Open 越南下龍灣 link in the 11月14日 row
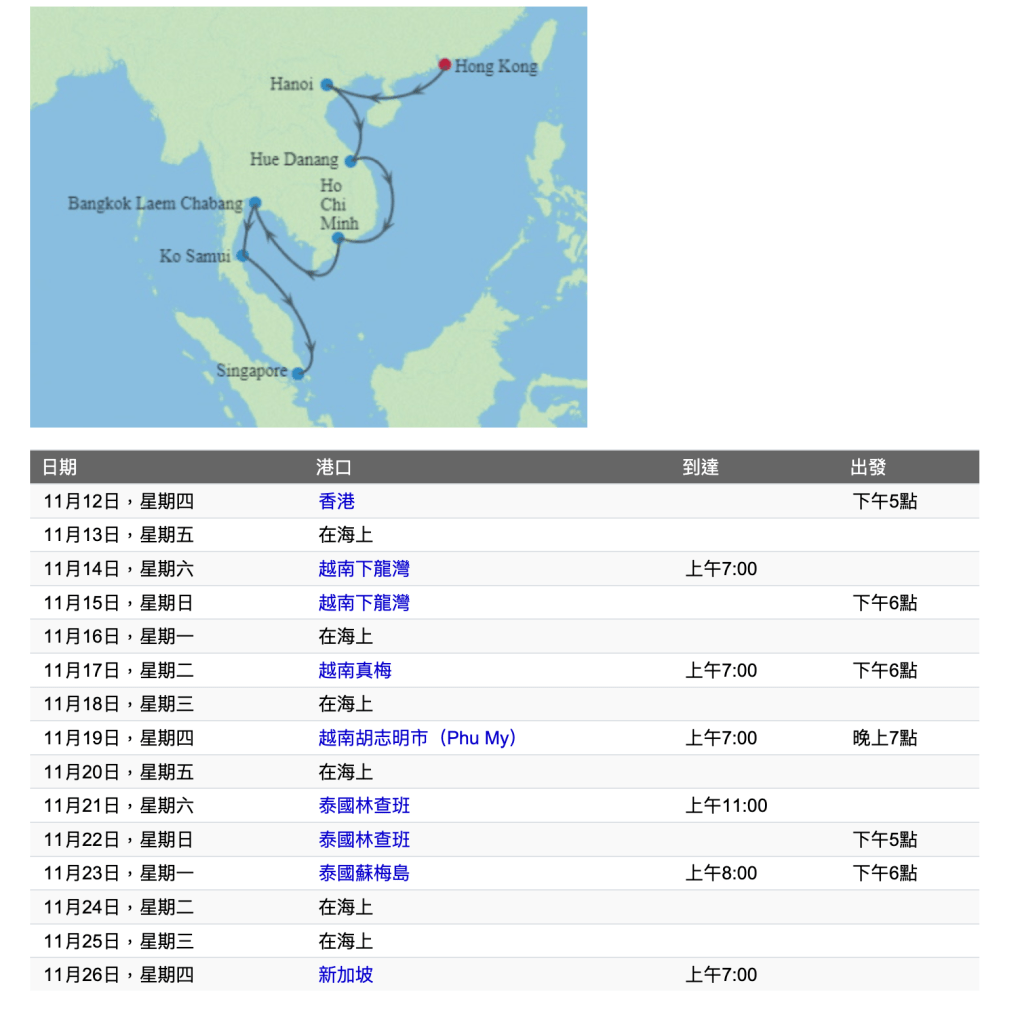The image size is (1020, 1023). tap(363, 569)
